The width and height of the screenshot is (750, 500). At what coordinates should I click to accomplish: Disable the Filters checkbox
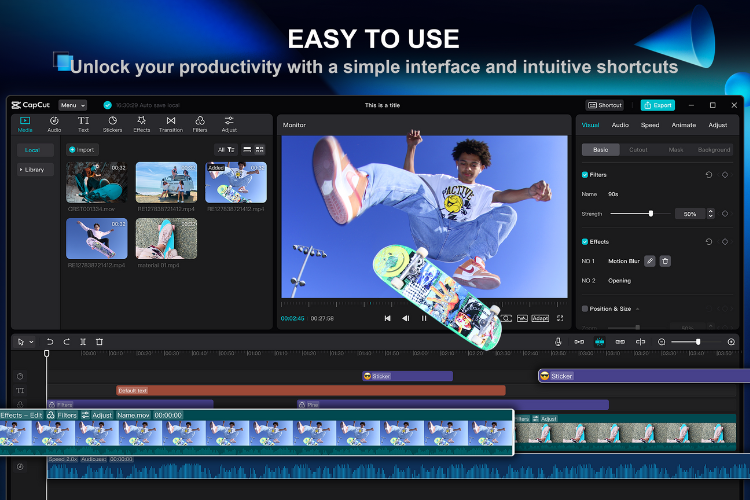tap(585, 174)
